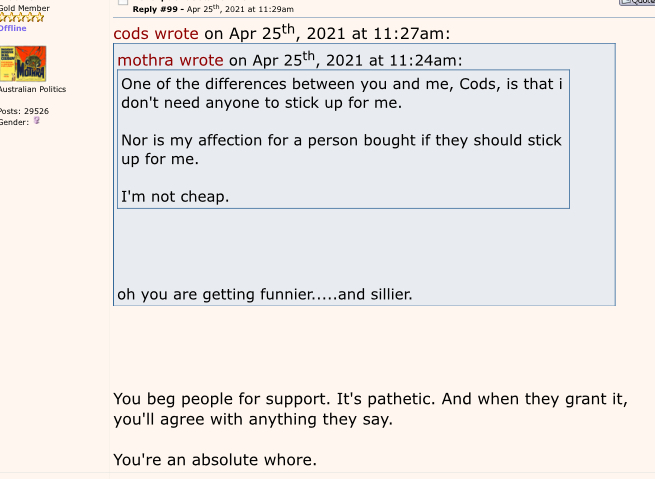Click the 'You beg people for support' paragraph
This screenshot has width=655, height=479.
point(370,409)
